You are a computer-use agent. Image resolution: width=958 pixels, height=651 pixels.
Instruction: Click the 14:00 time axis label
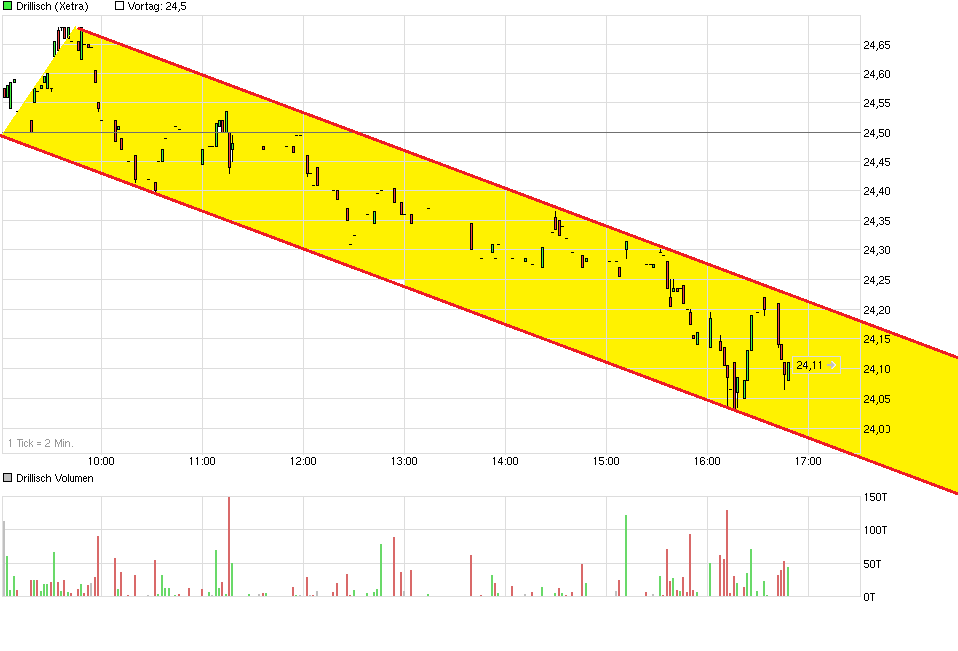tap(505, 461)
